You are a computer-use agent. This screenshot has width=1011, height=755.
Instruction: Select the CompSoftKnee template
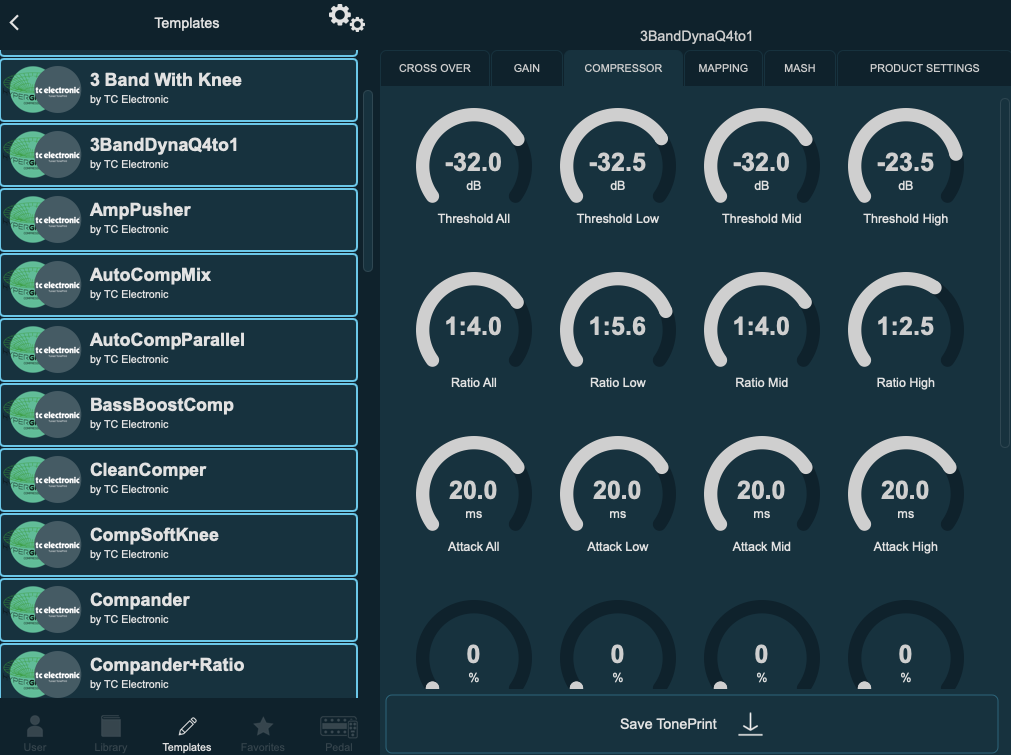coord(179,545)
